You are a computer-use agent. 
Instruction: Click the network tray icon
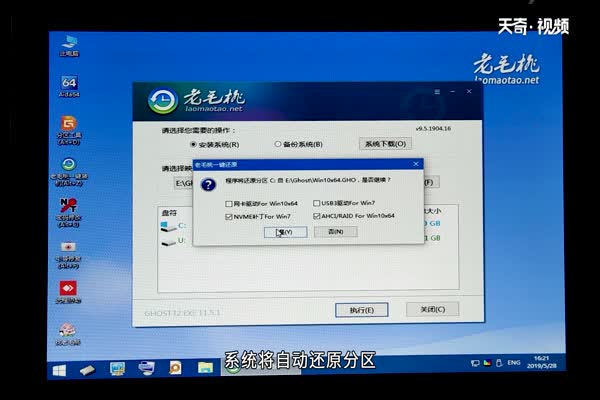pyautogui.click(x=475, y=363)
